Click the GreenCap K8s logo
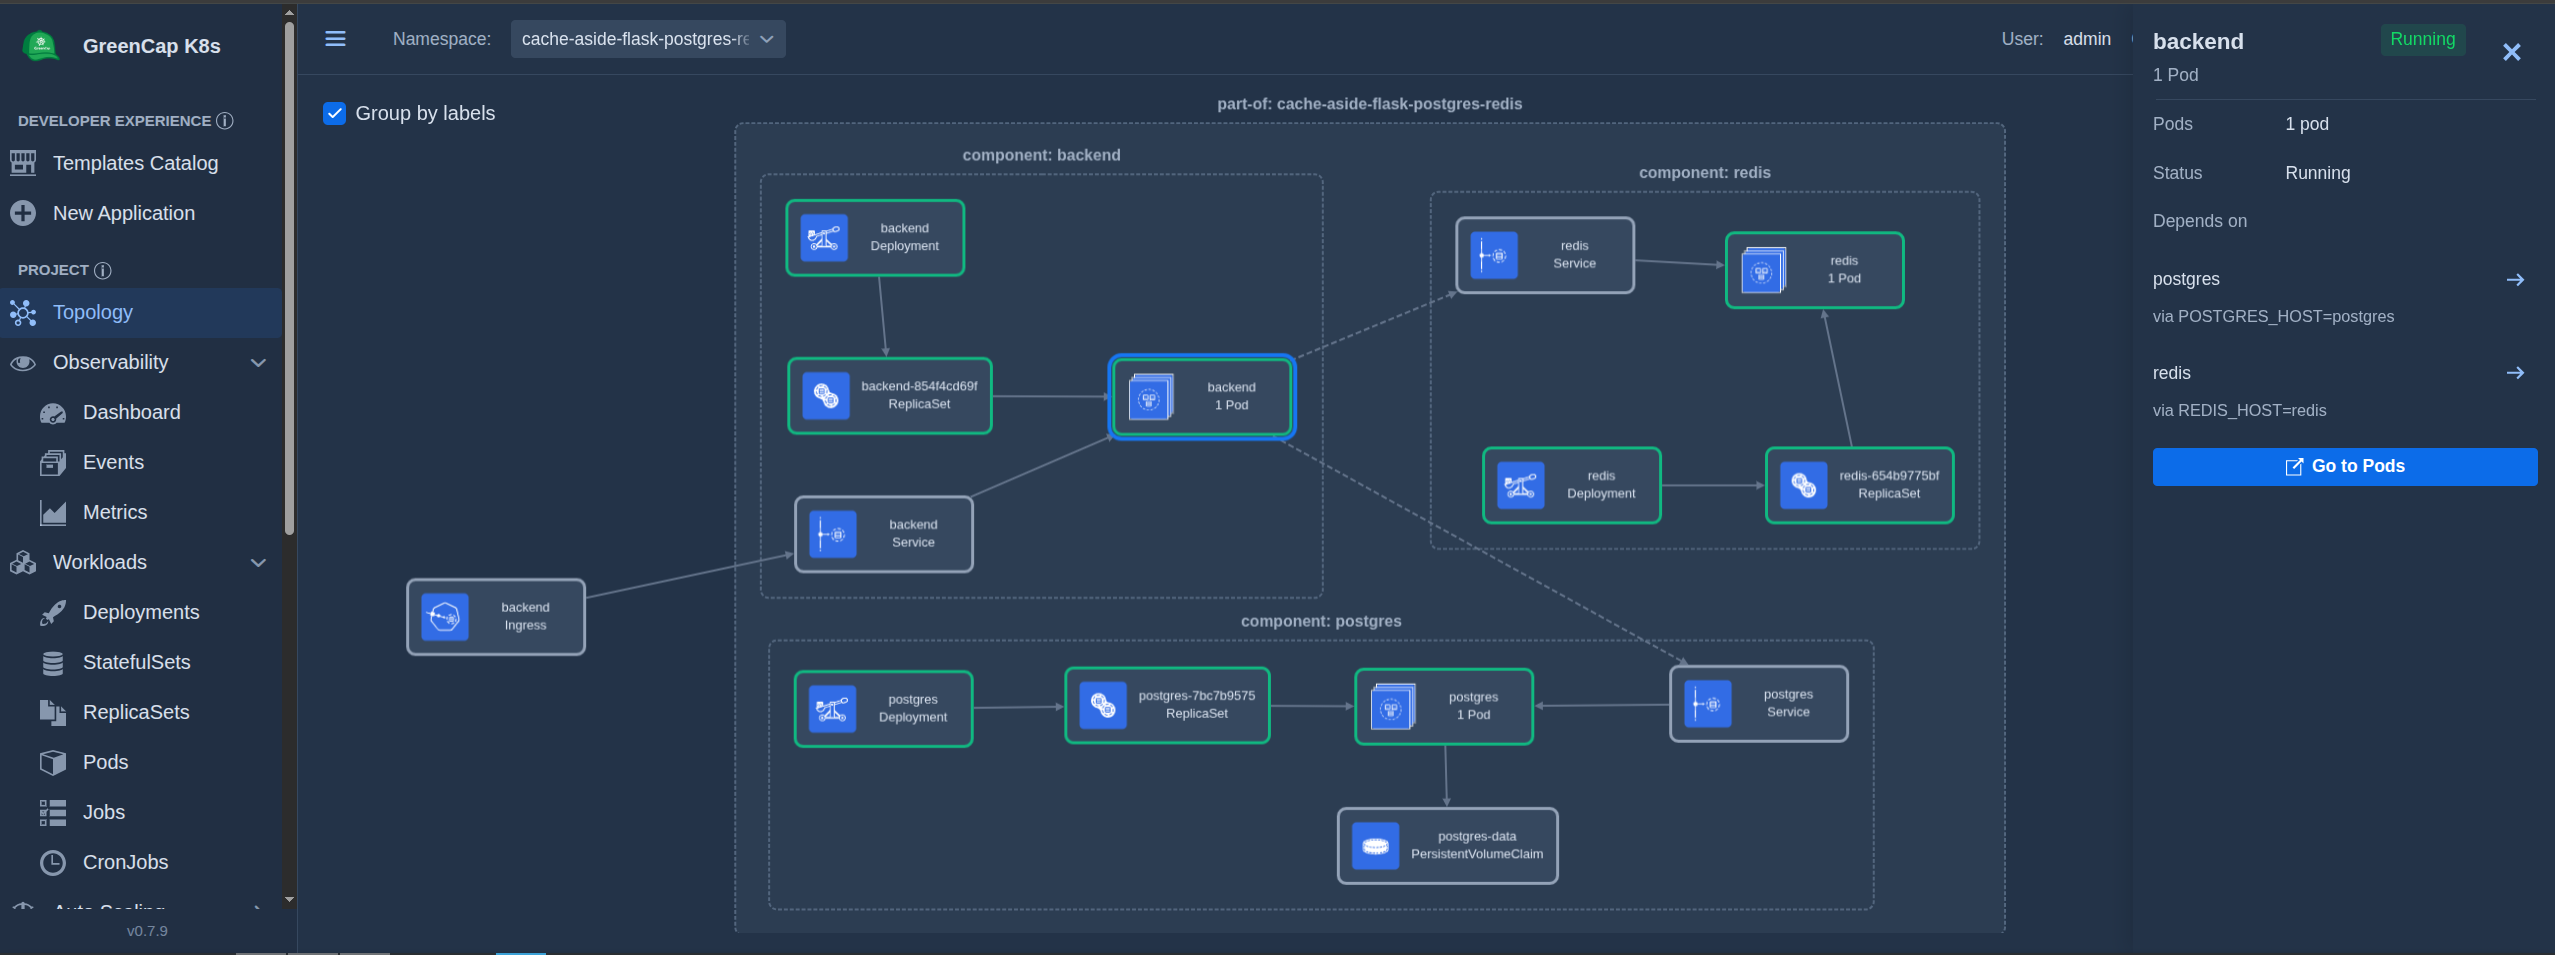 41,46
